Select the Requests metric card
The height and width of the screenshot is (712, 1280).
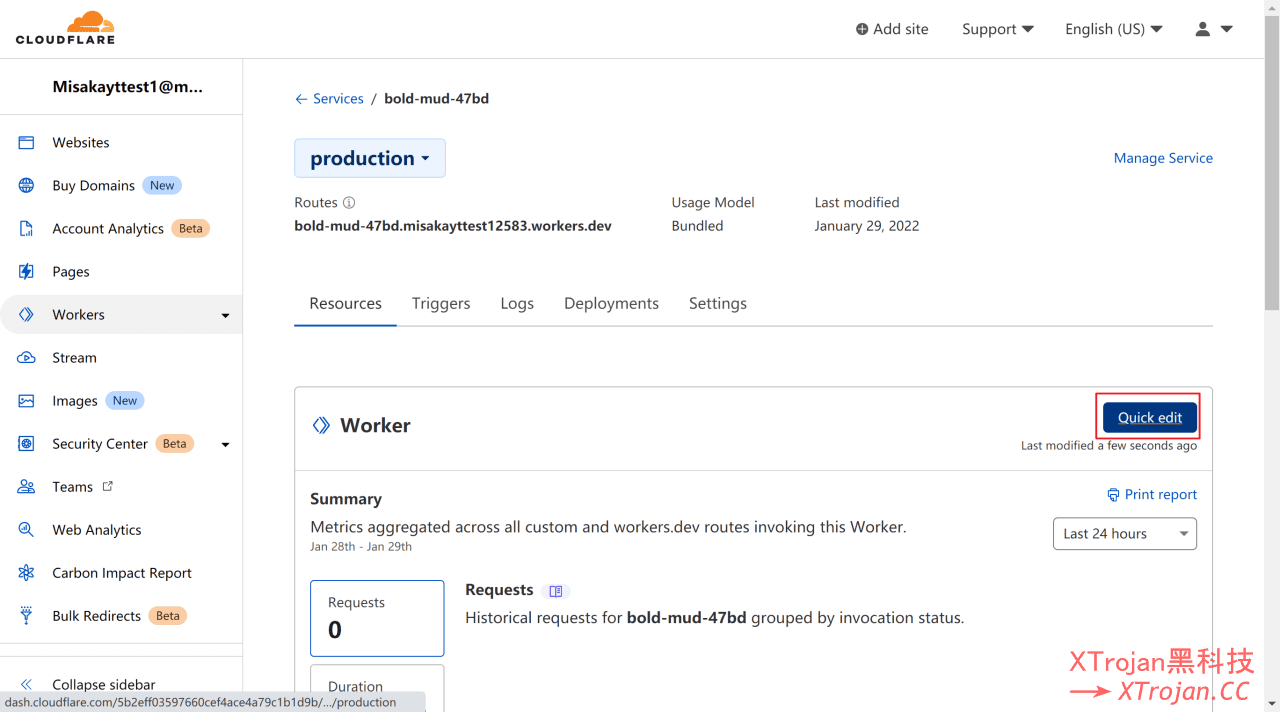pos(377,618)
